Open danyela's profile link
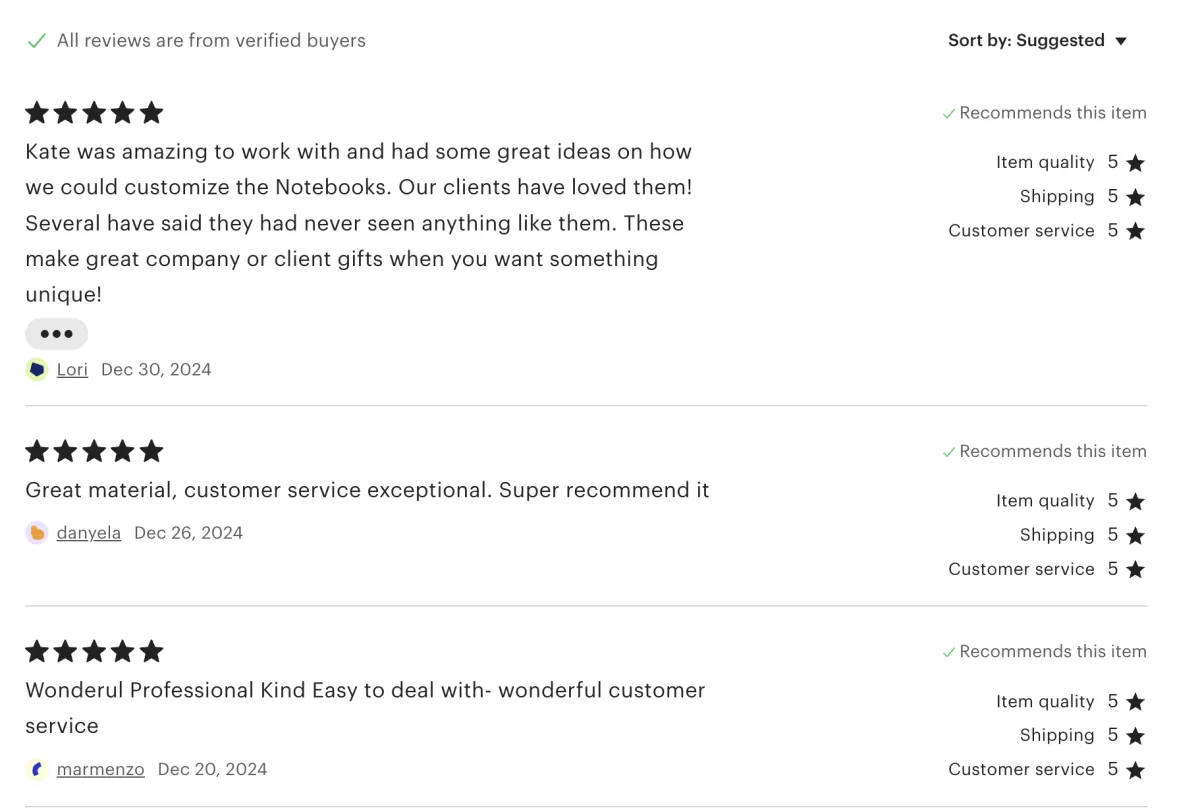 (88, 533)
